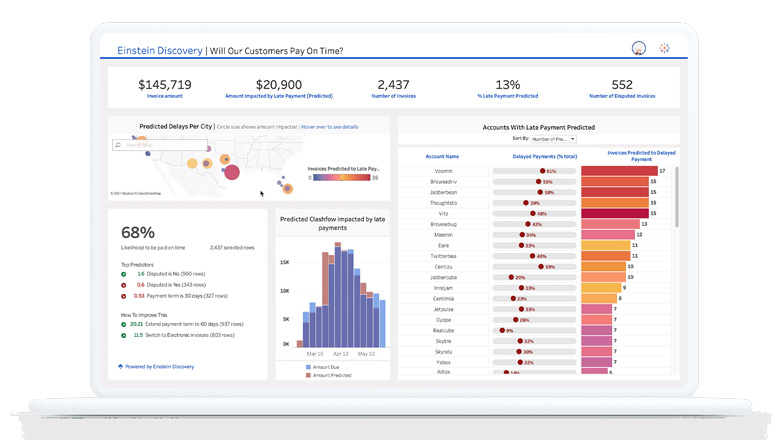
Task: Select the Vitz dark red bar
Action: click(615, 213)
